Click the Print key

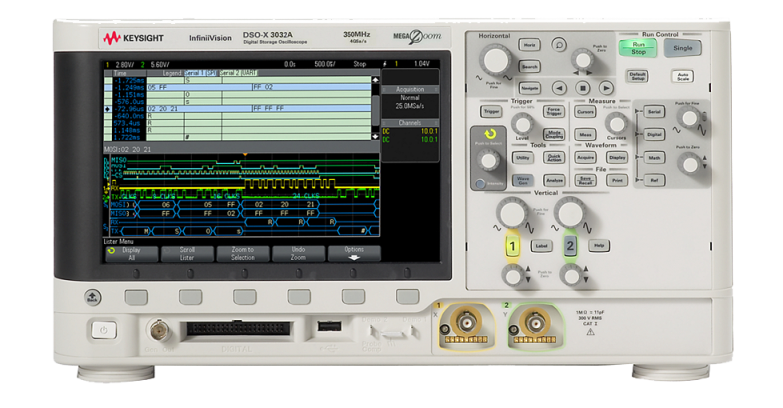click(617, 180)
